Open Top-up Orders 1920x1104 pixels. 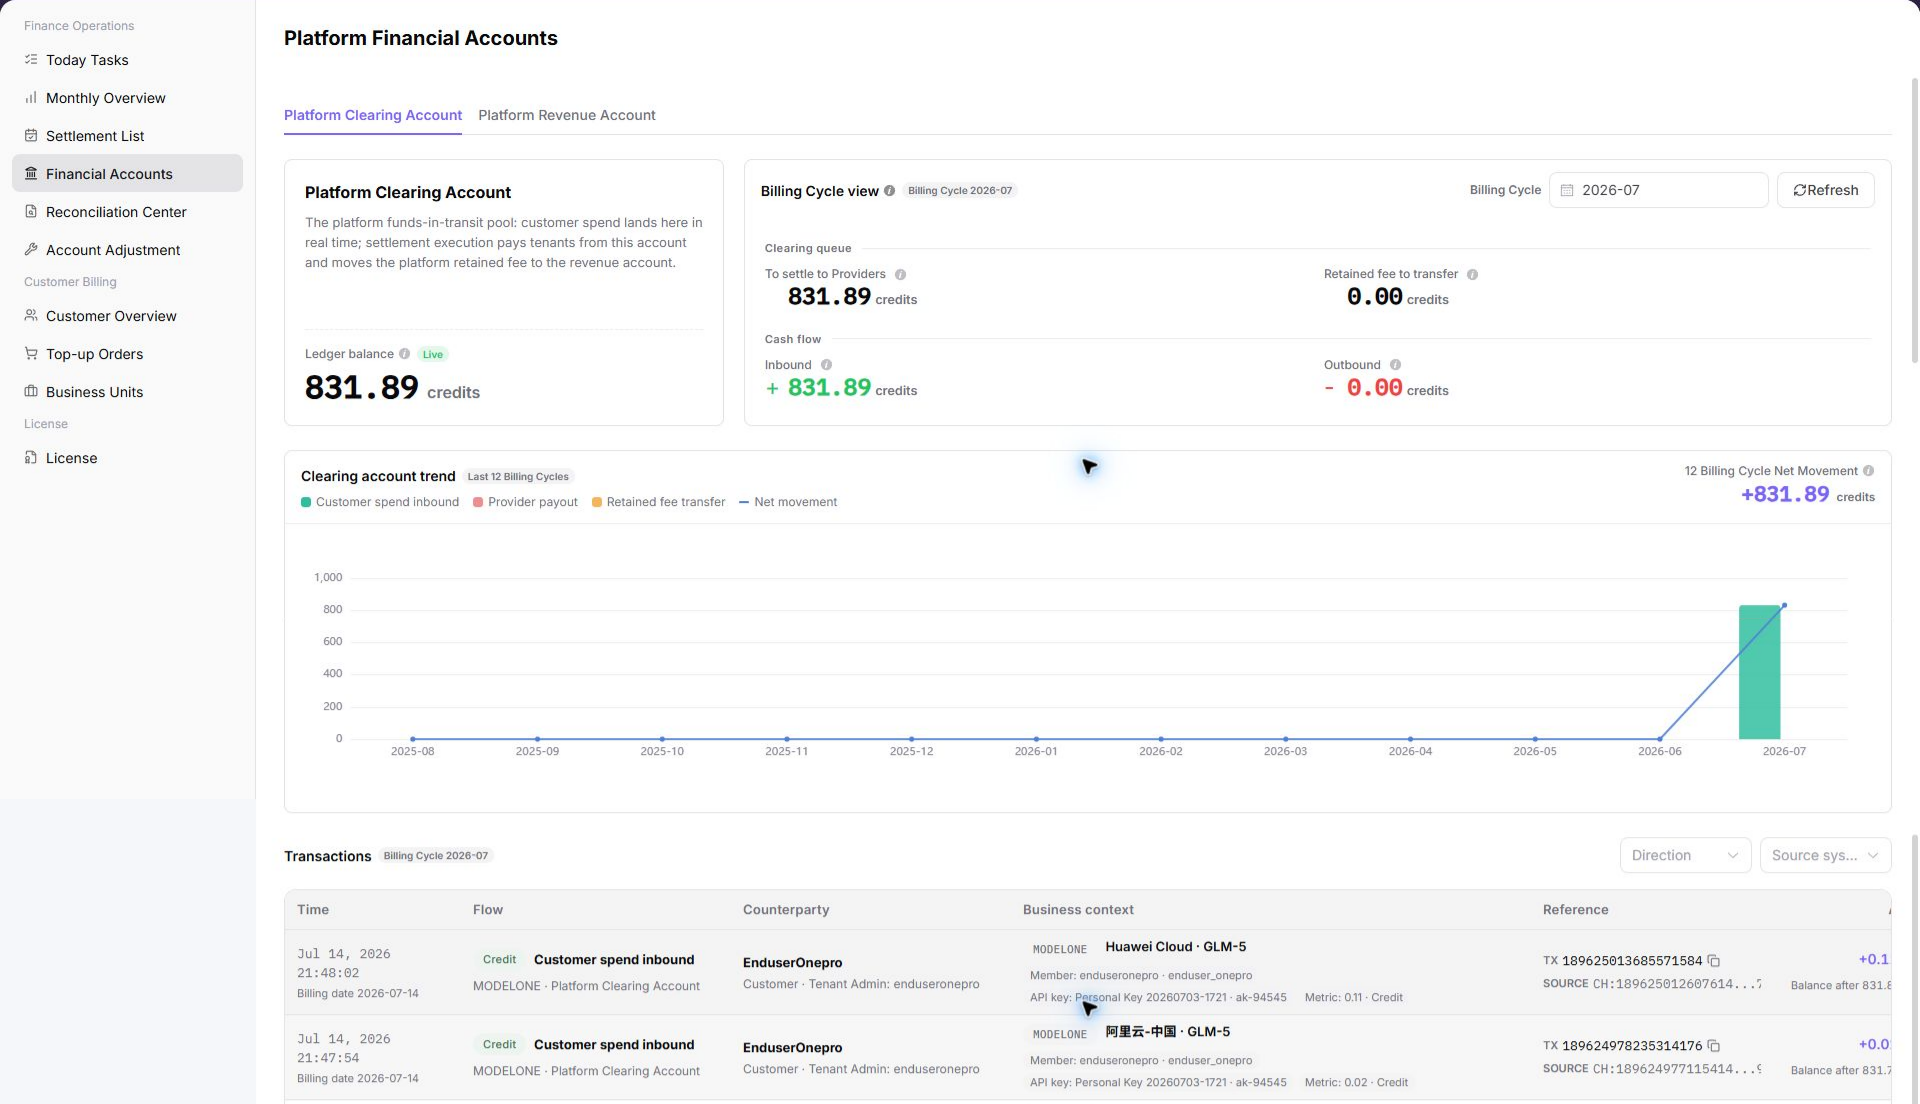click(x=127, y=354)
